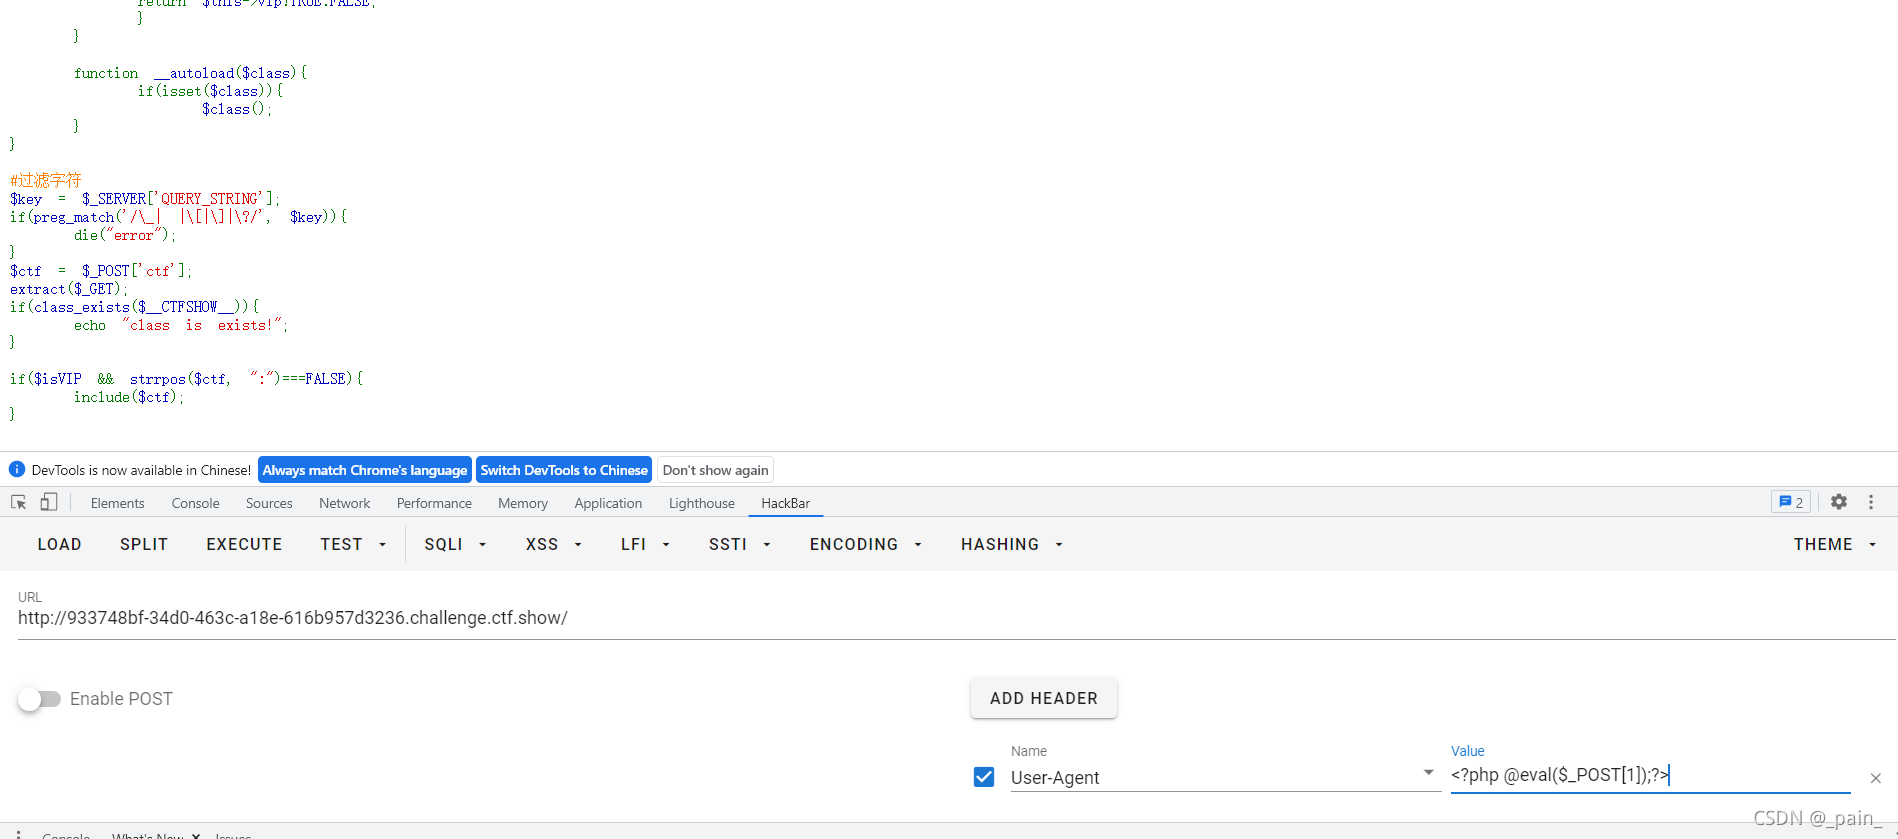
Task: Click into the URL input field
Action: 956,618
